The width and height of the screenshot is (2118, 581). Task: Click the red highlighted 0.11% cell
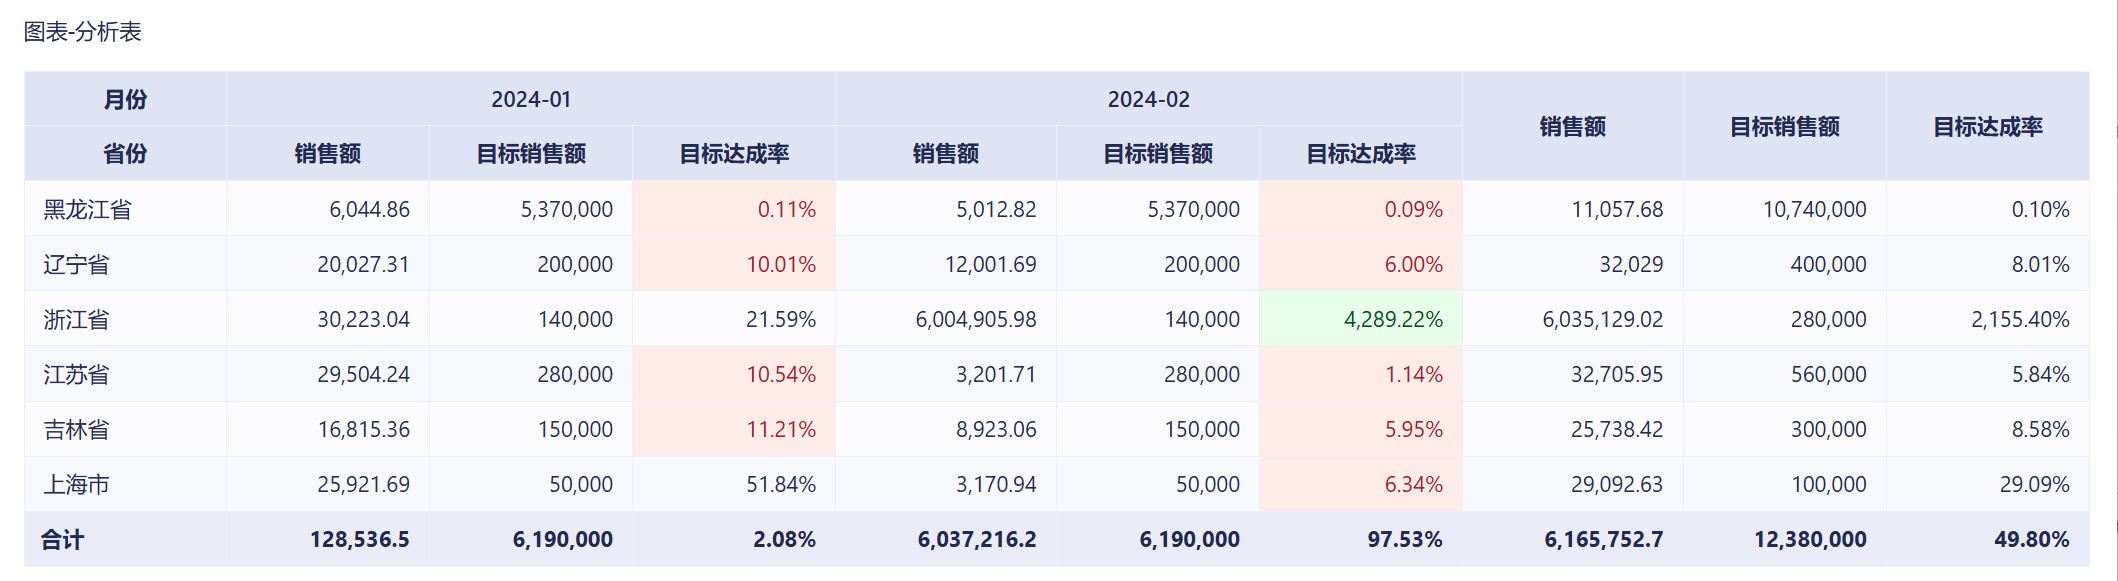point(786,210)
